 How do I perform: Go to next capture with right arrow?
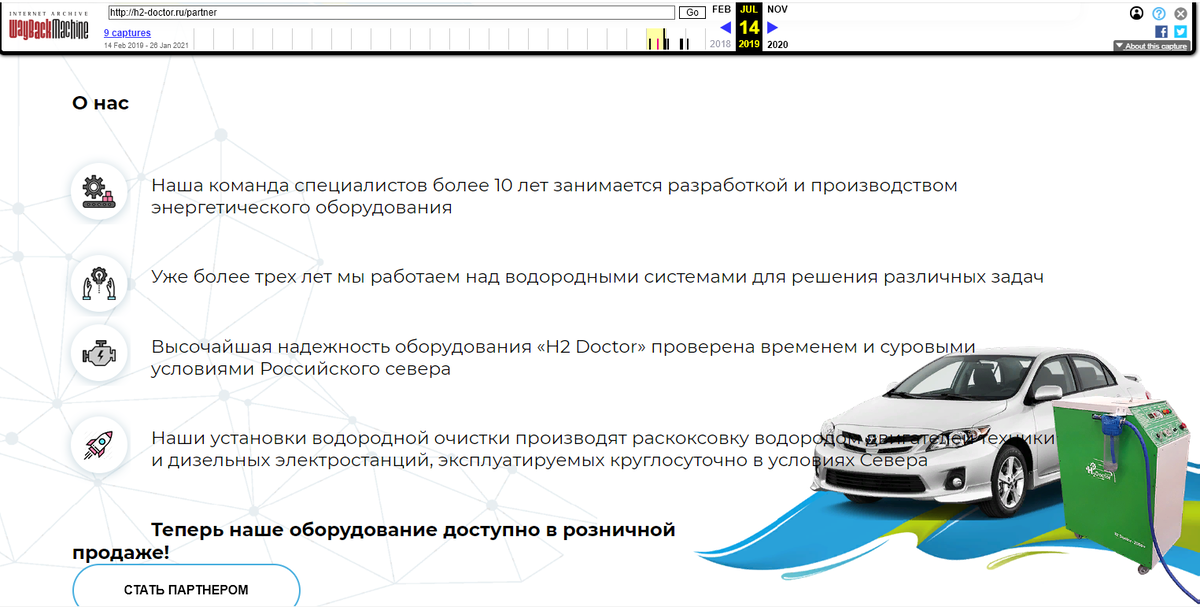[x=772, y=27]
